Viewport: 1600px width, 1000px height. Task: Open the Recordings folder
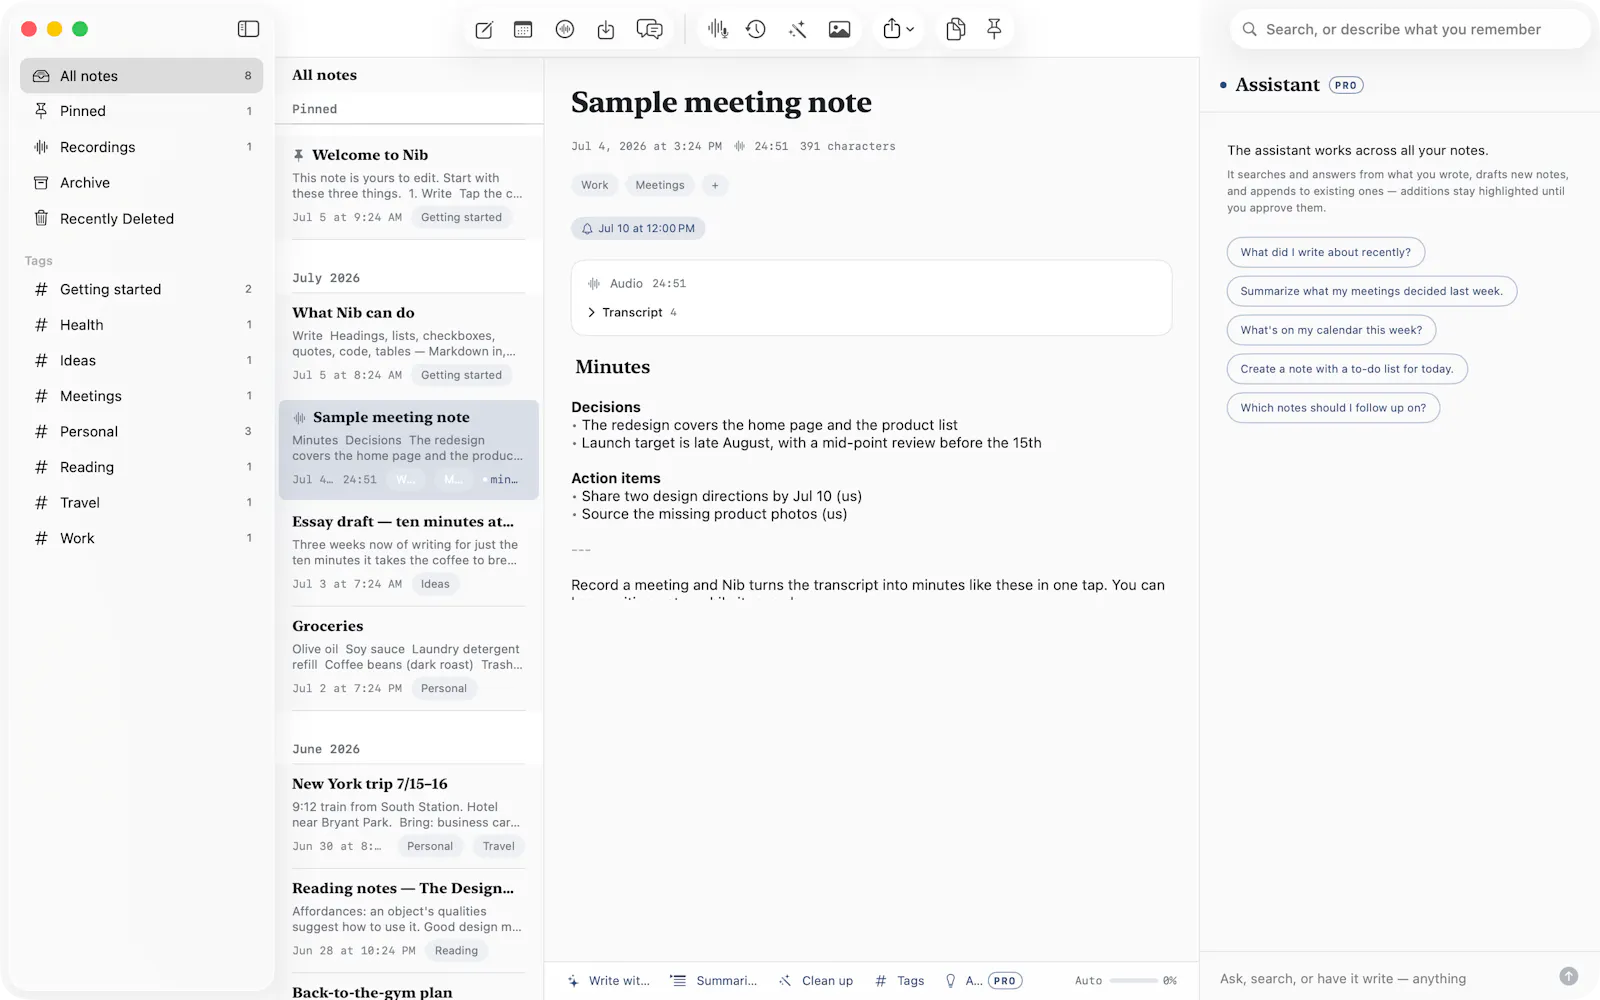[142, 147]
